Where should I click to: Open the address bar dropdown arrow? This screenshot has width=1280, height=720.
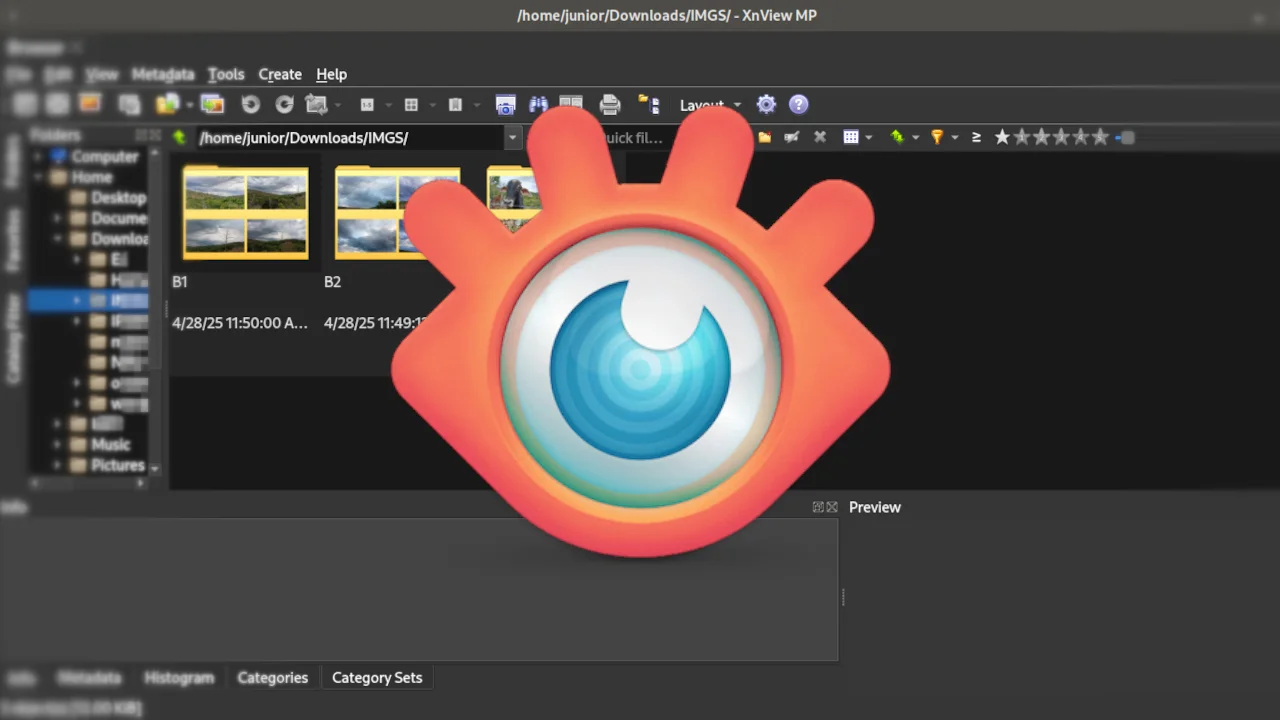512,137
